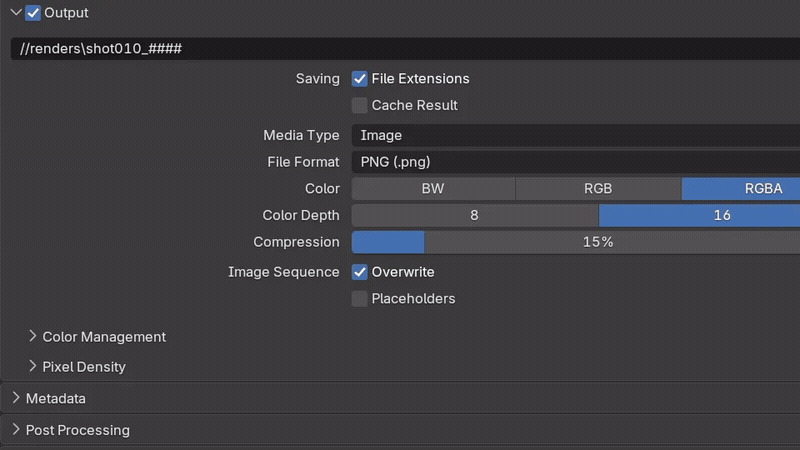Click the Compression label
The image size is (800, 450).
tap(296, 242)
